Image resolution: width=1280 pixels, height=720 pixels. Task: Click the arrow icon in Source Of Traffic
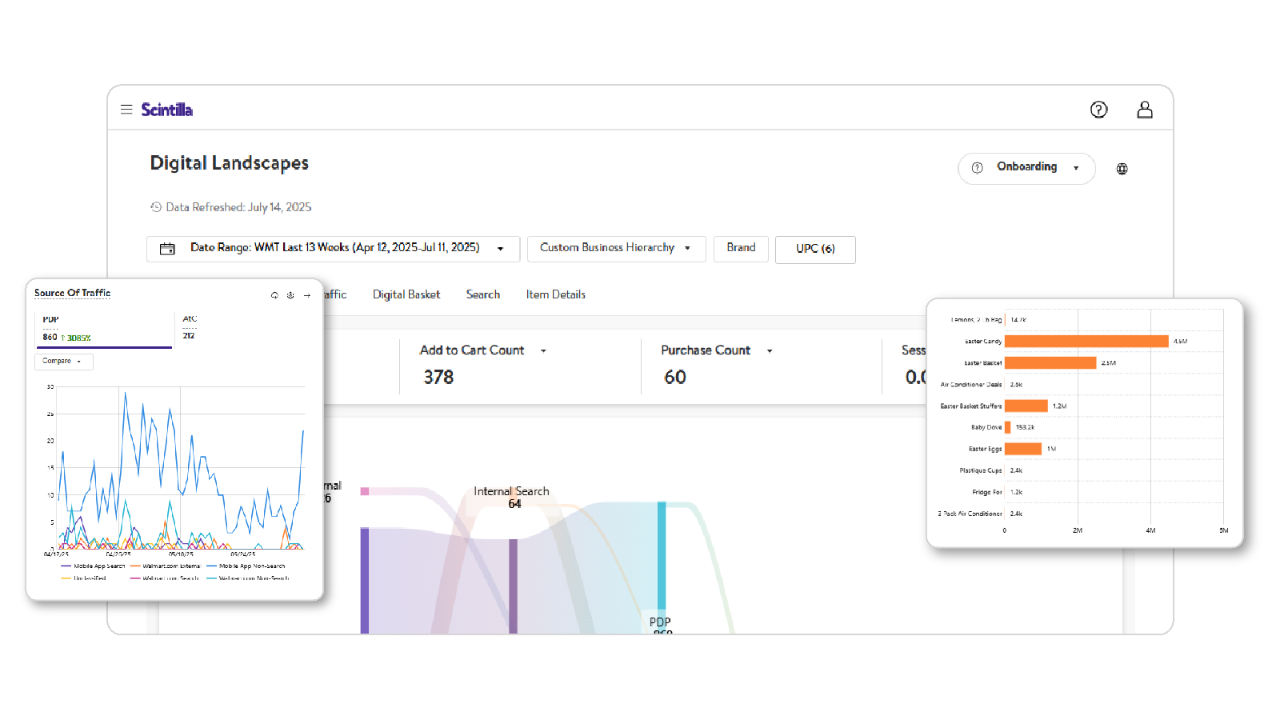point(307,295)
